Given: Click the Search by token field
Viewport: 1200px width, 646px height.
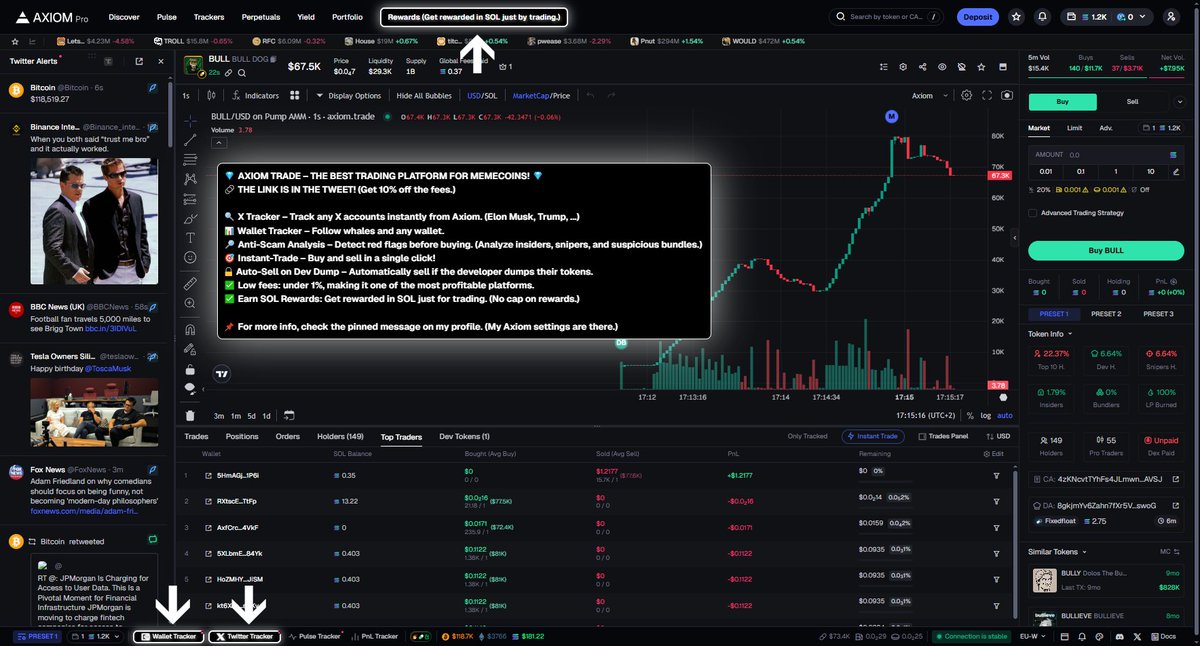Looking at the screenshot, I should tap(887, 17).
